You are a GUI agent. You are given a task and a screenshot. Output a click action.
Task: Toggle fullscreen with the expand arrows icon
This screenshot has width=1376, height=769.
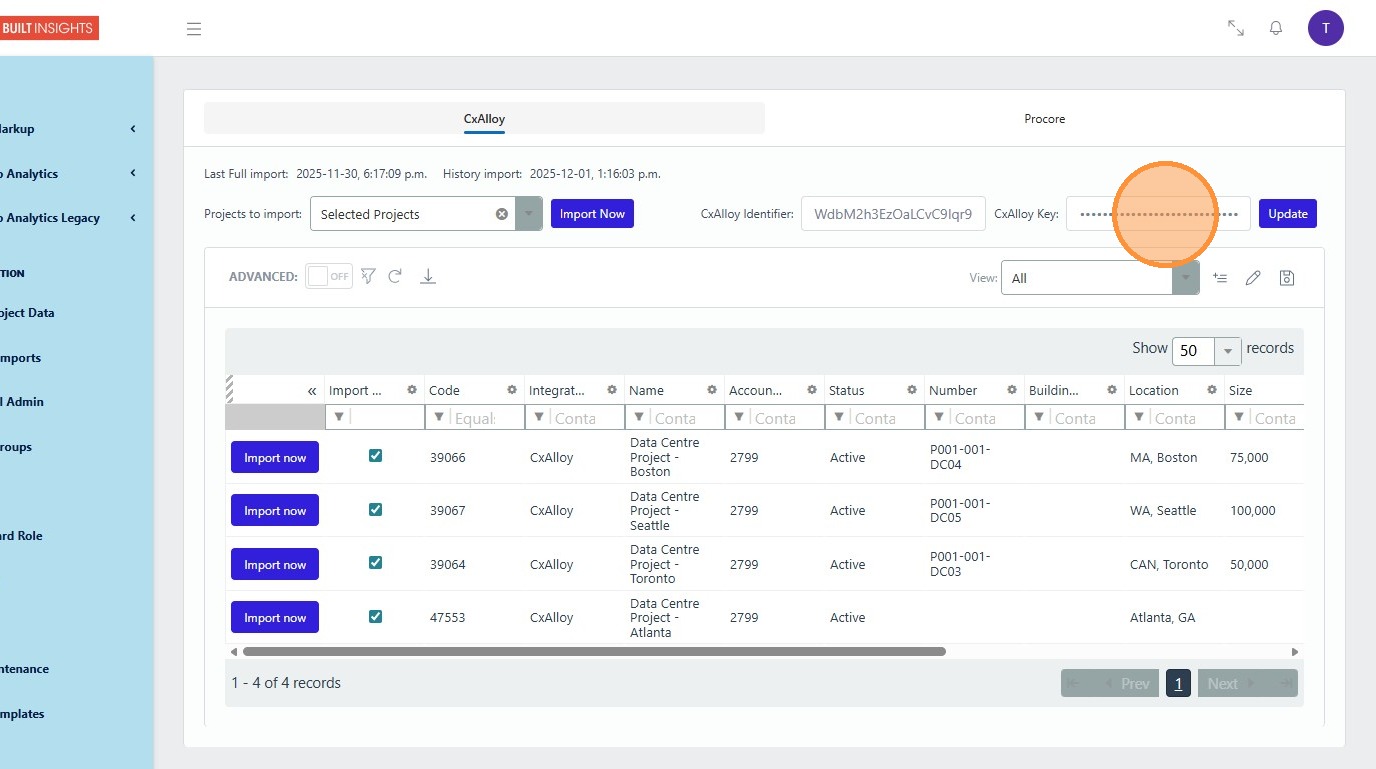1235,28
